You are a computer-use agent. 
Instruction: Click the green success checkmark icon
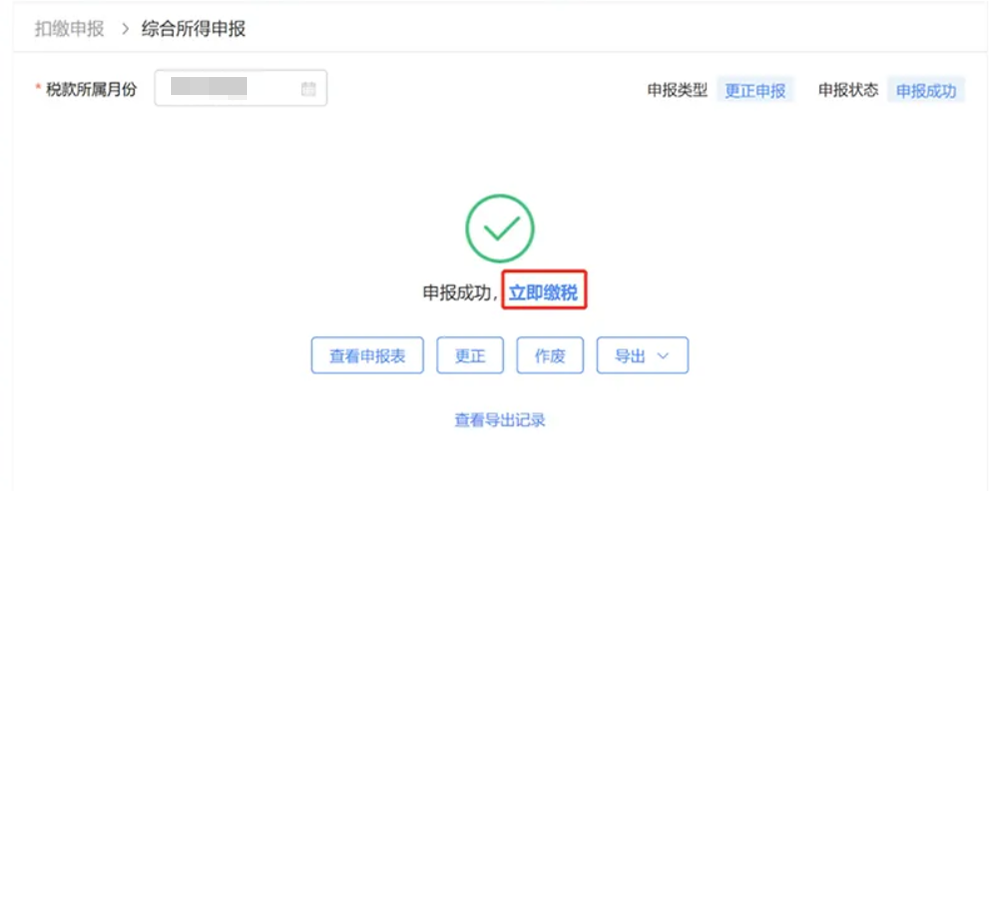pos(500,229)
